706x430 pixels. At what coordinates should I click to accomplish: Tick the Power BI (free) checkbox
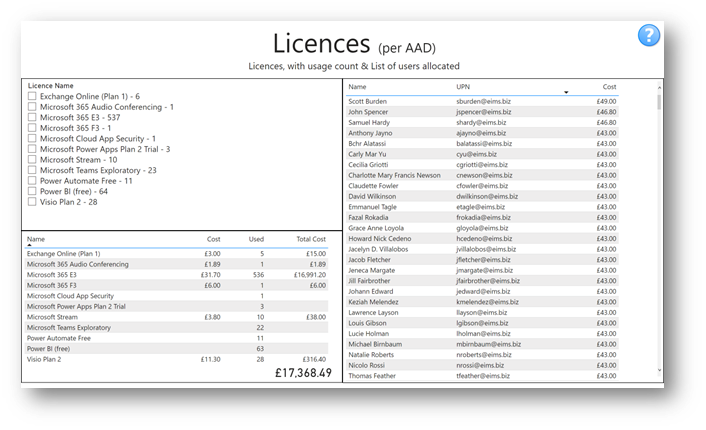point(32,191)
